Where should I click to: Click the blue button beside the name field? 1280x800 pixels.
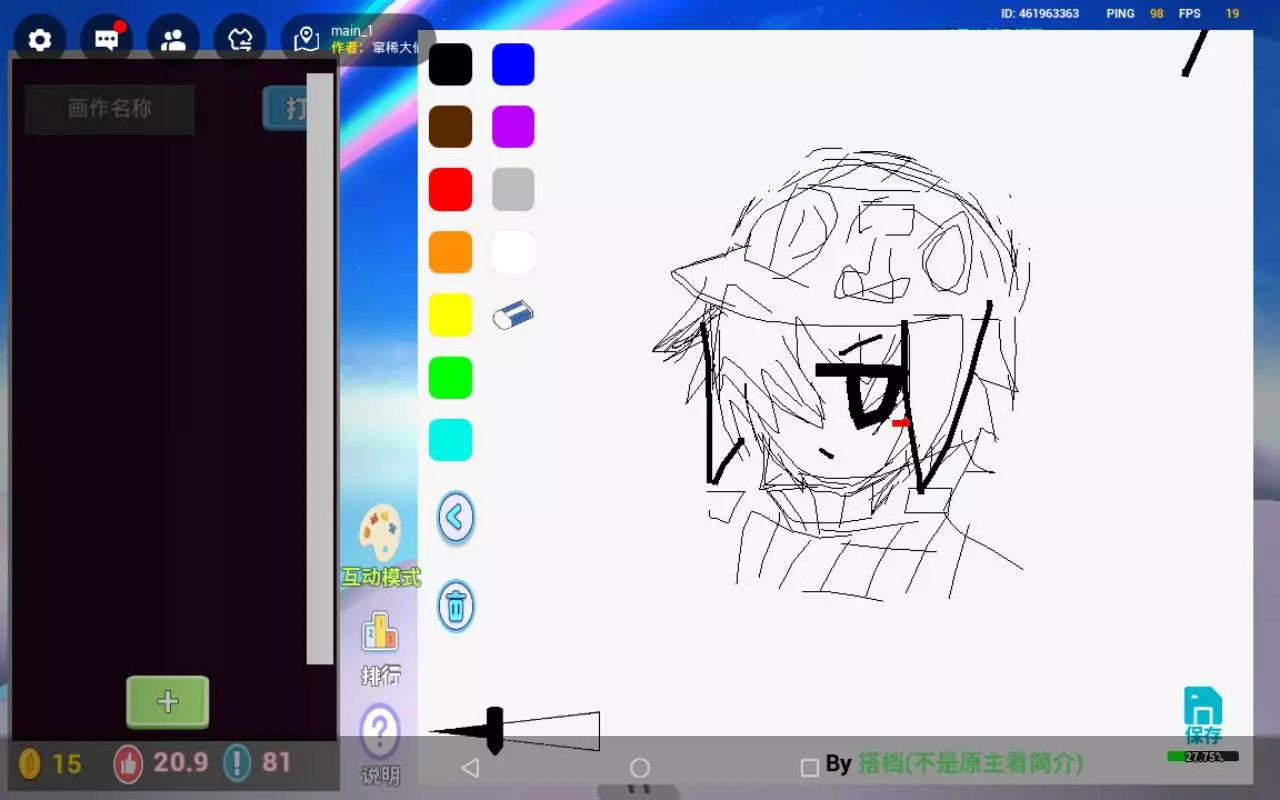point(285,108)
